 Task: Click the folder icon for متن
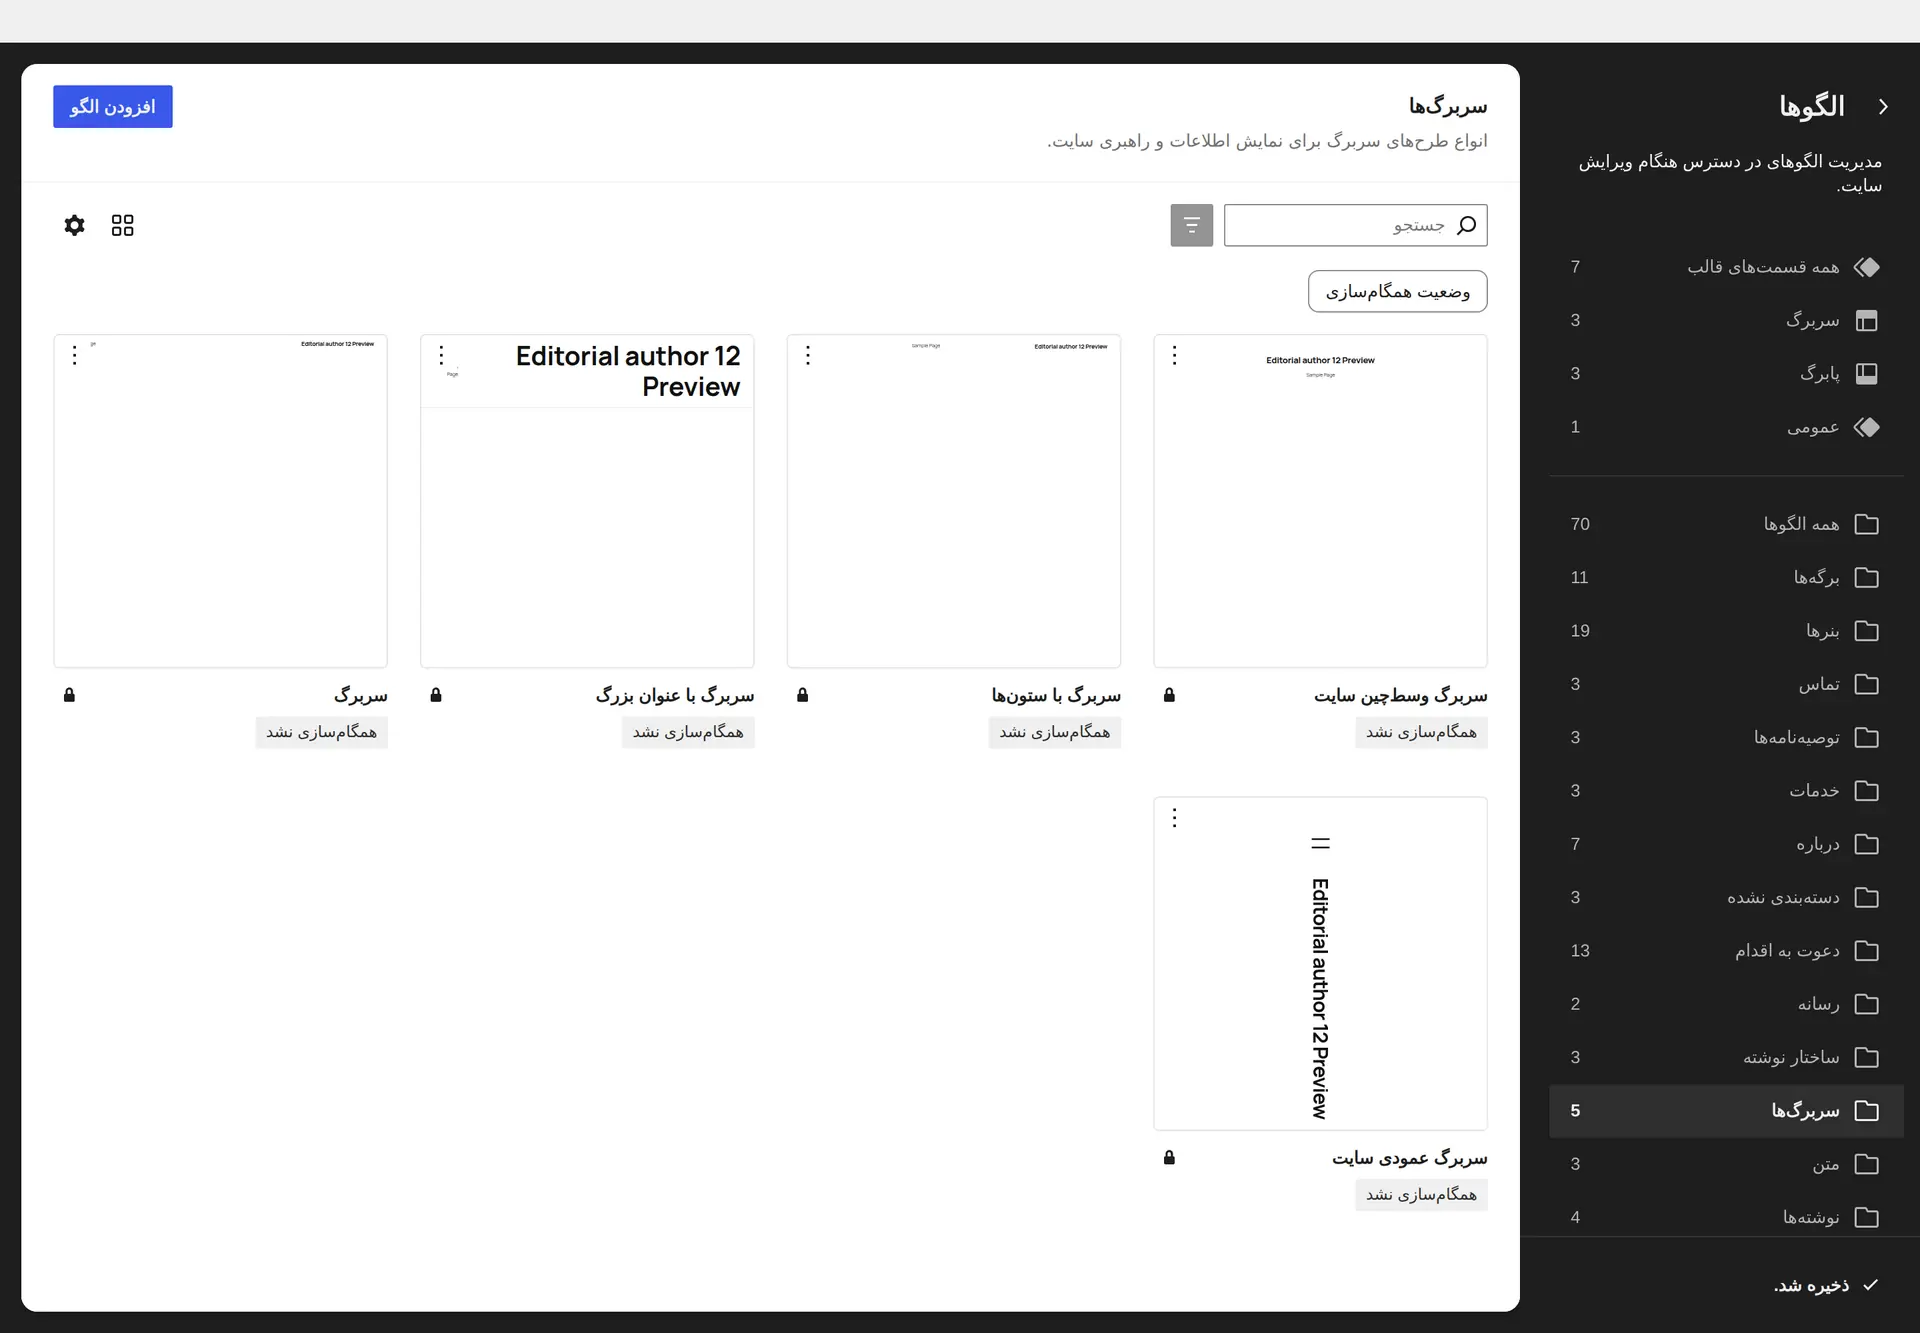[x=1866, y=1164]
